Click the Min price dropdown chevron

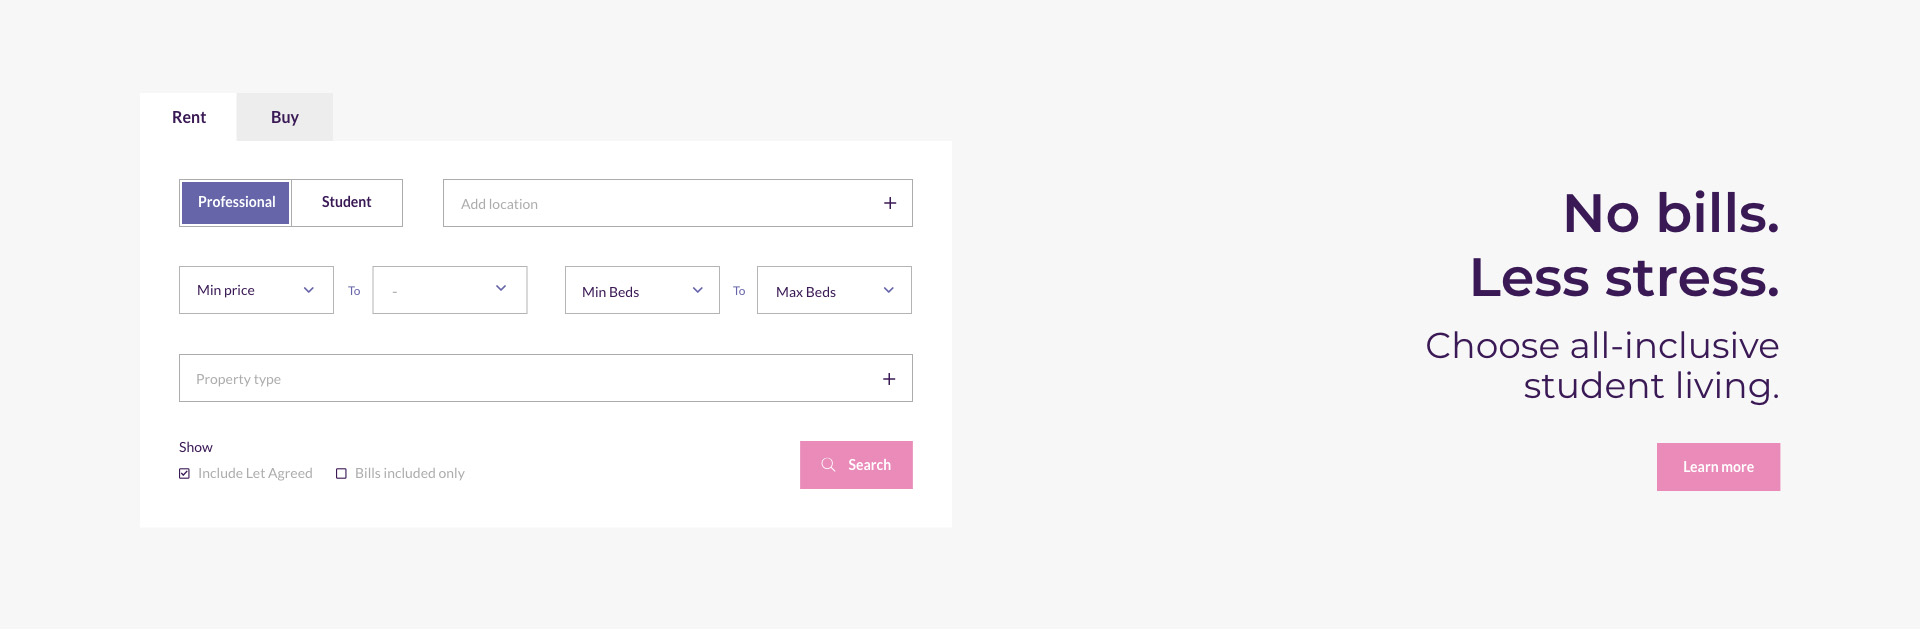[308, 289]
